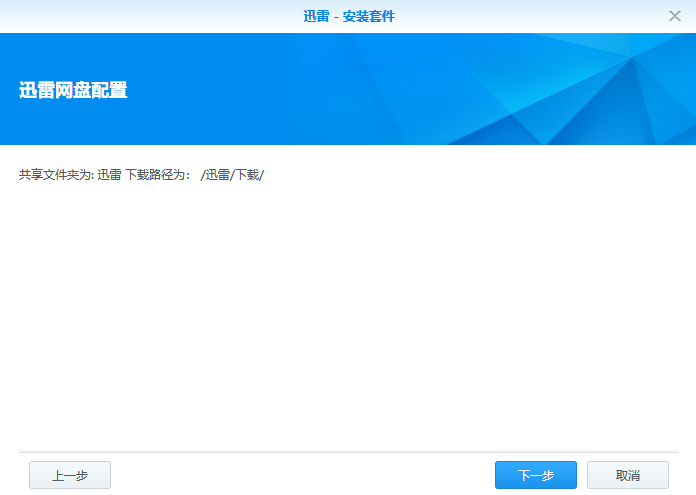Click the word 安装套件 in title bar
The width and height of the screenshot is (696, 495).
pyautogui.click(x=368, y=16)
